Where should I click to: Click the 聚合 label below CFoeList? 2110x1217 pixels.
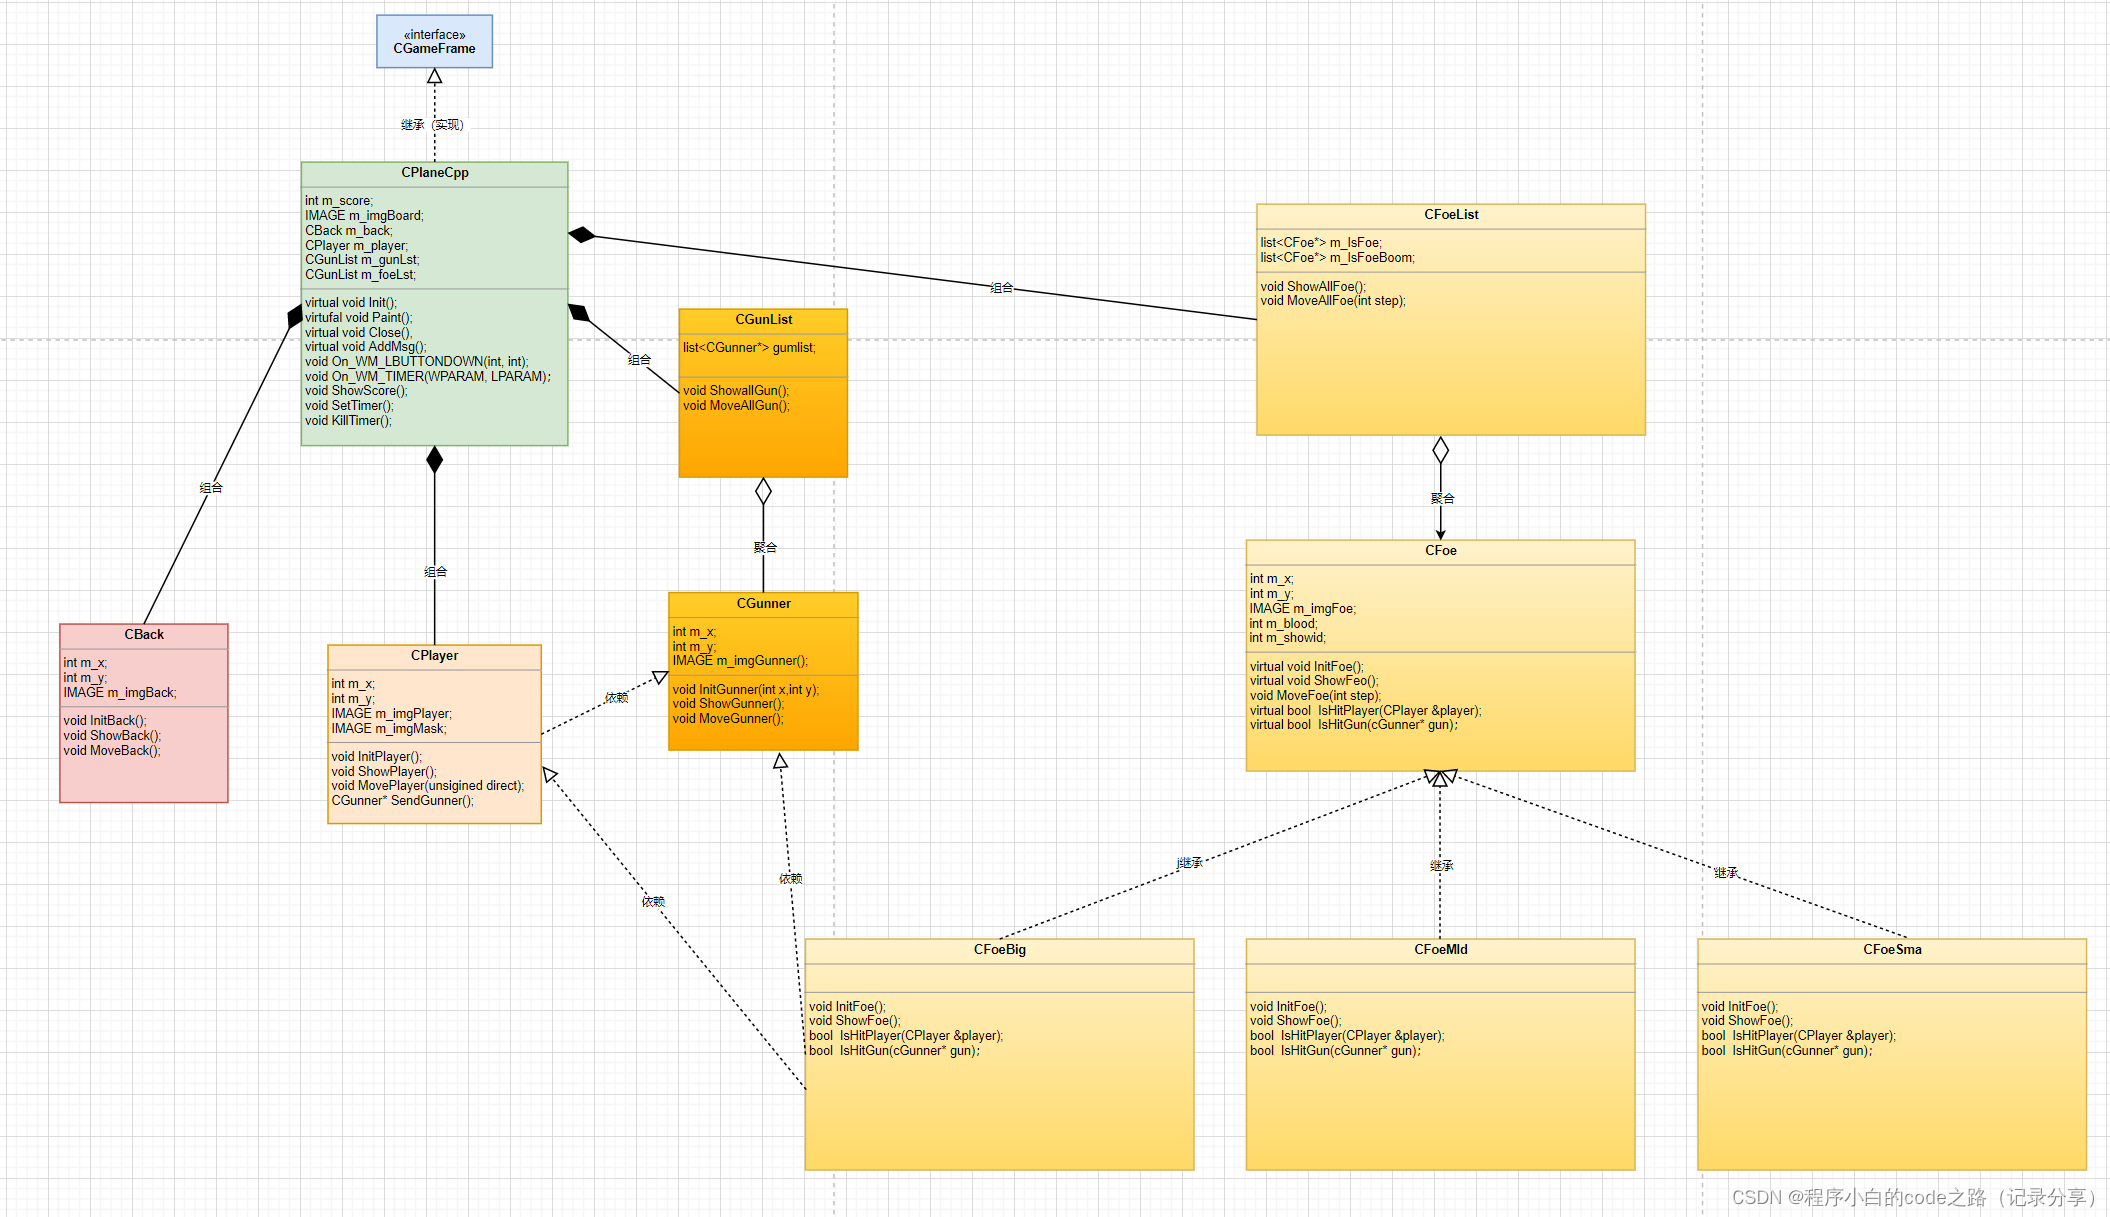(x=1442, y=498)
